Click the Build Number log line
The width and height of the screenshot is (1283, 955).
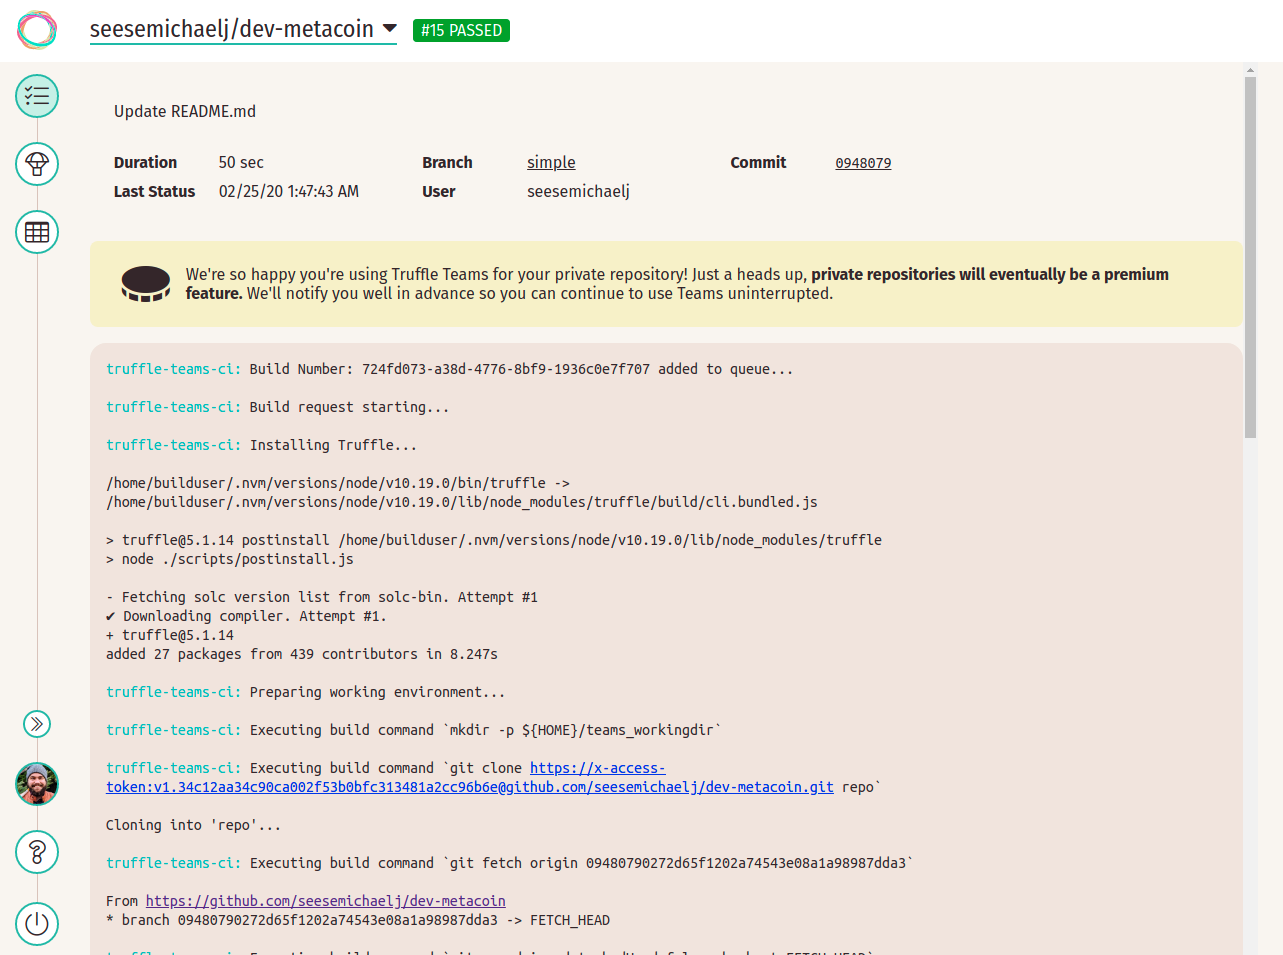(x=450, y=369)
